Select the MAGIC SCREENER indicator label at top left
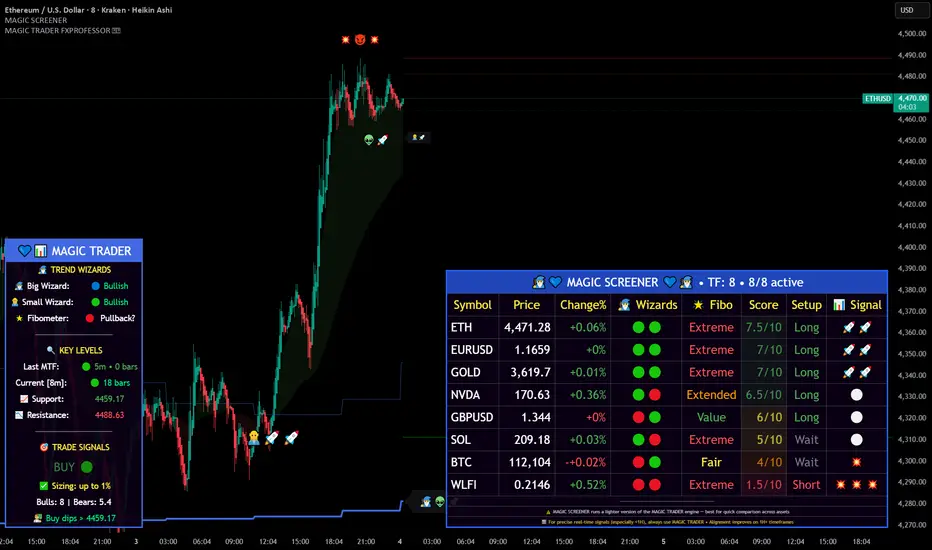This screenshot has width=932, height=550. [36, 20]
